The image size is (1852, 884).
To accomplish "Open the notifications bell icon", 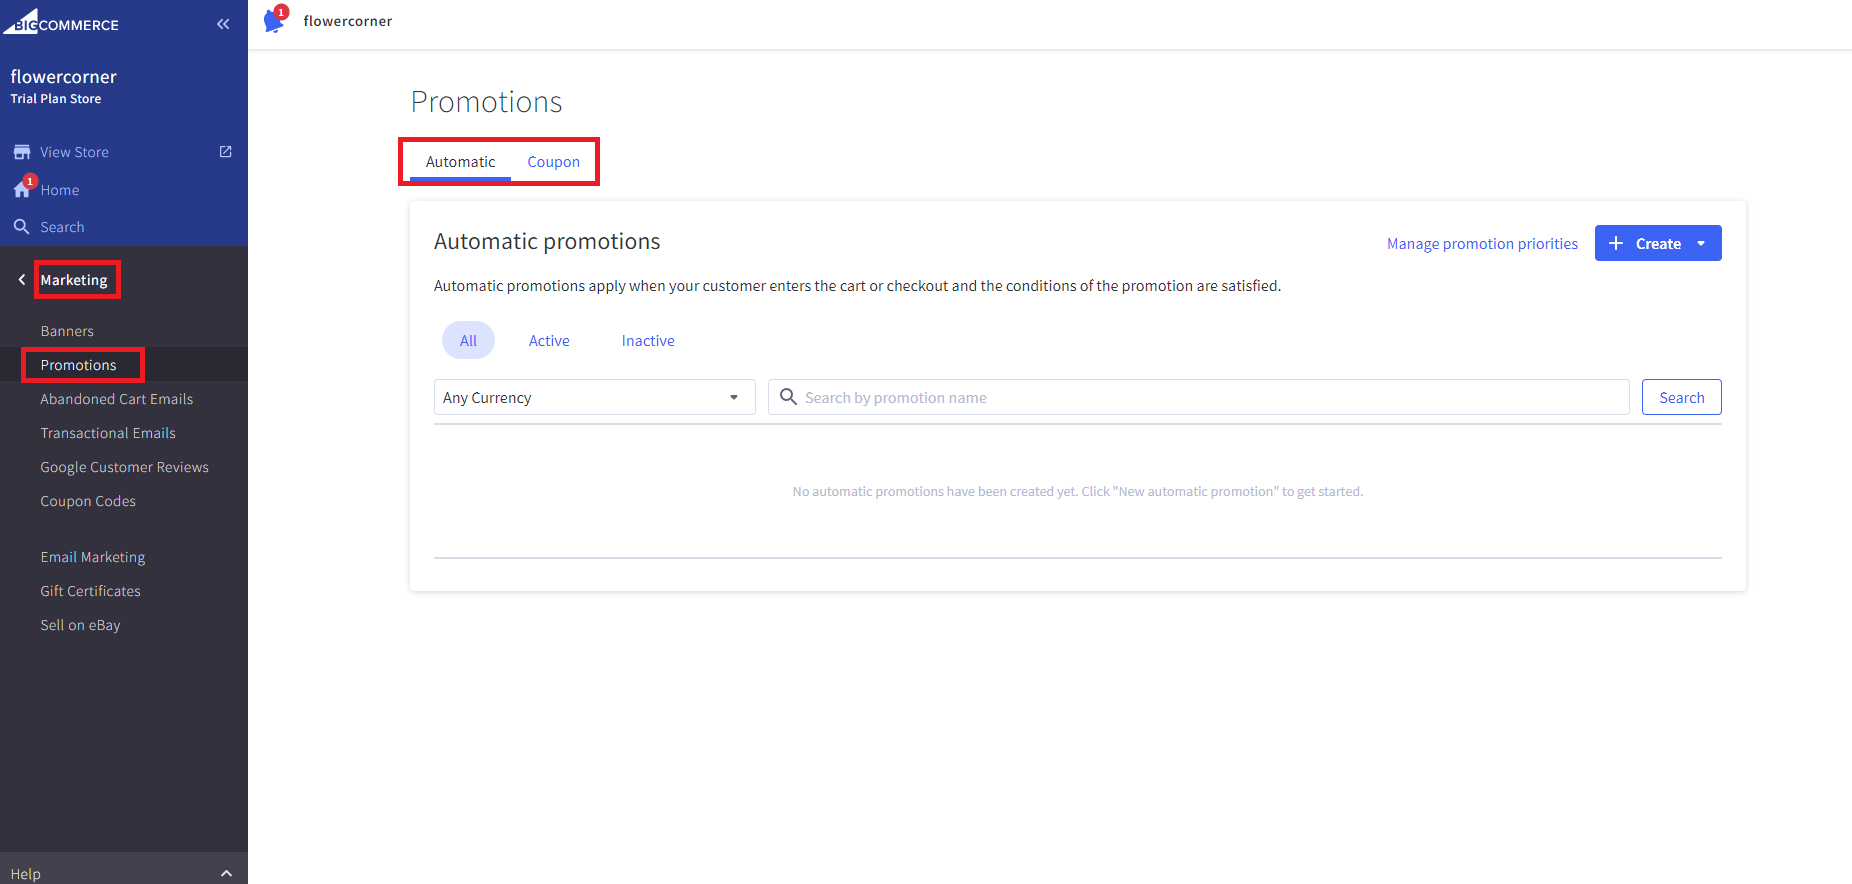I will [274, 19].
